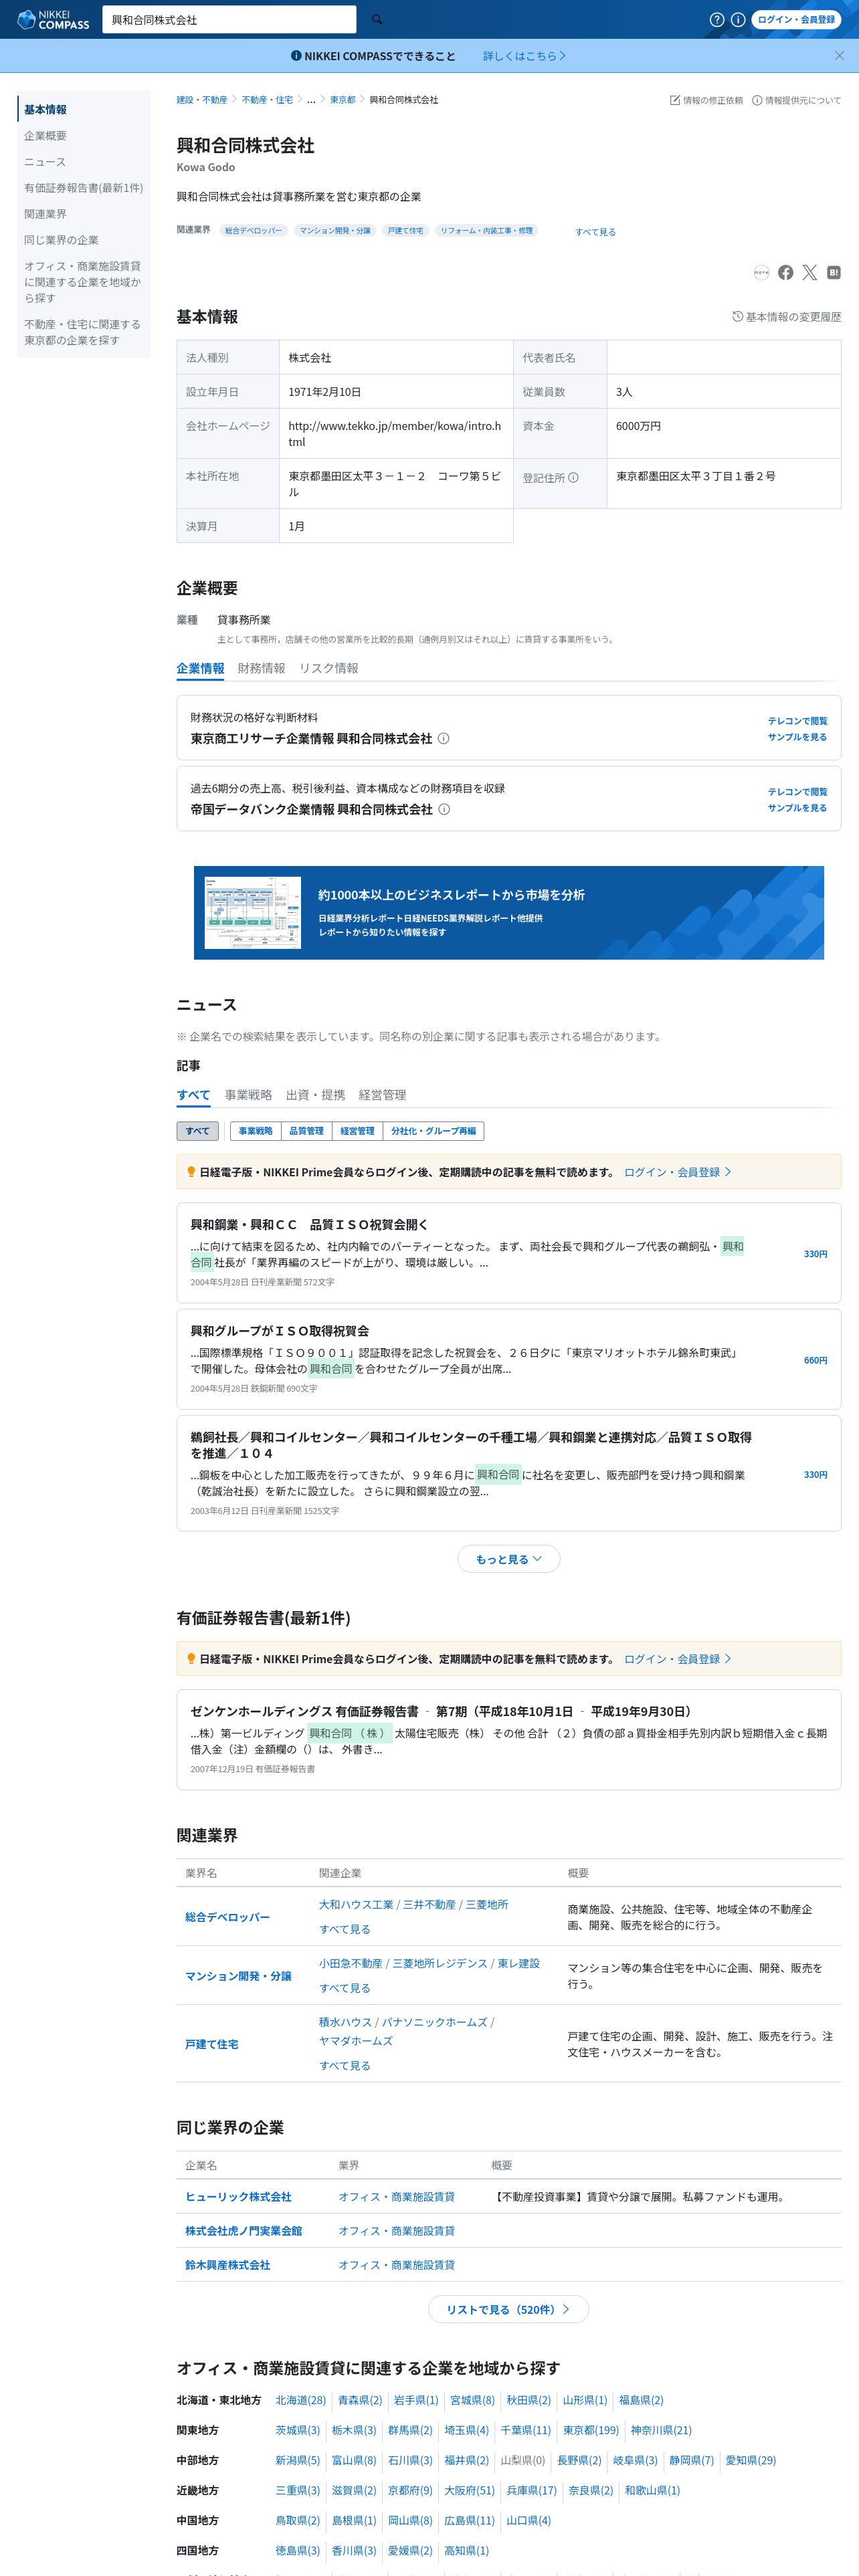Click info icon beside 帝国データバンク企業情報
Screen dimensions: 859x2576
point(444,810)
